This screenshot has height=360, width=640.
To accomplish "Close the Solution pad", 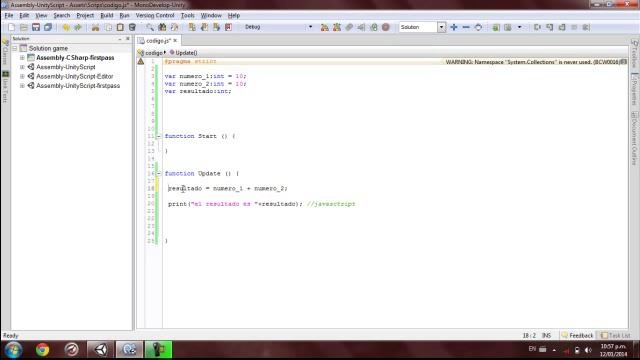I will 127,39.
